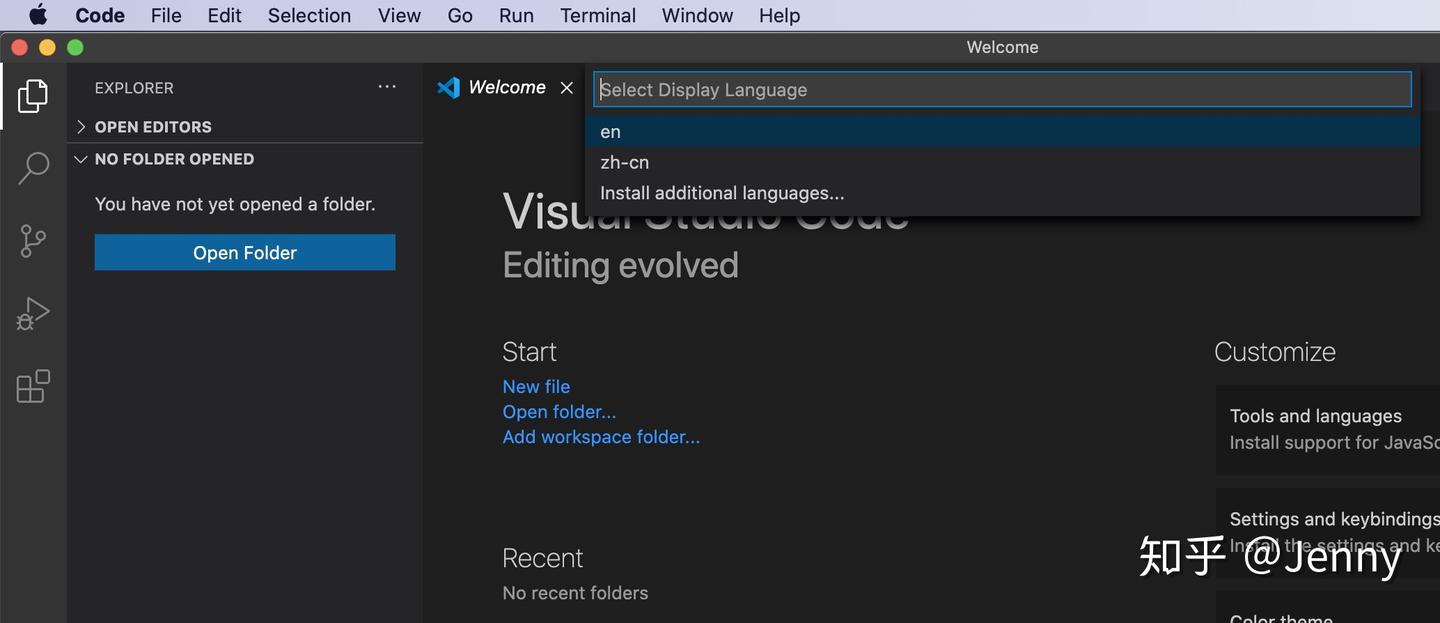Image resolution: width=1440 pixels, height=623 pixels.
Task: Click the VS Code logo on the Welcome tab
Action: point(449,87)
